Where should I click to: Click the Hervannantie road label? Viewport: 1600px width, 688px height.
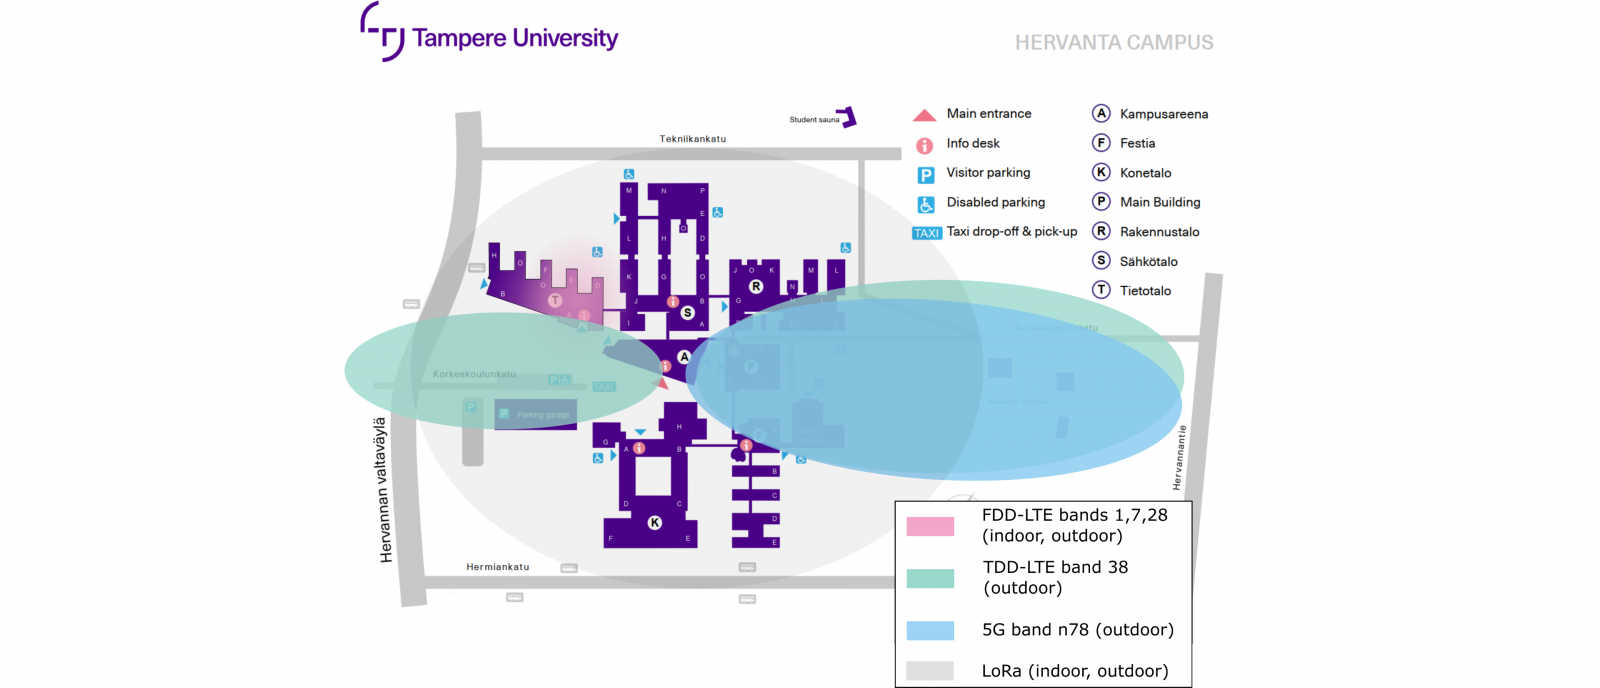[x=1180, y=458]
